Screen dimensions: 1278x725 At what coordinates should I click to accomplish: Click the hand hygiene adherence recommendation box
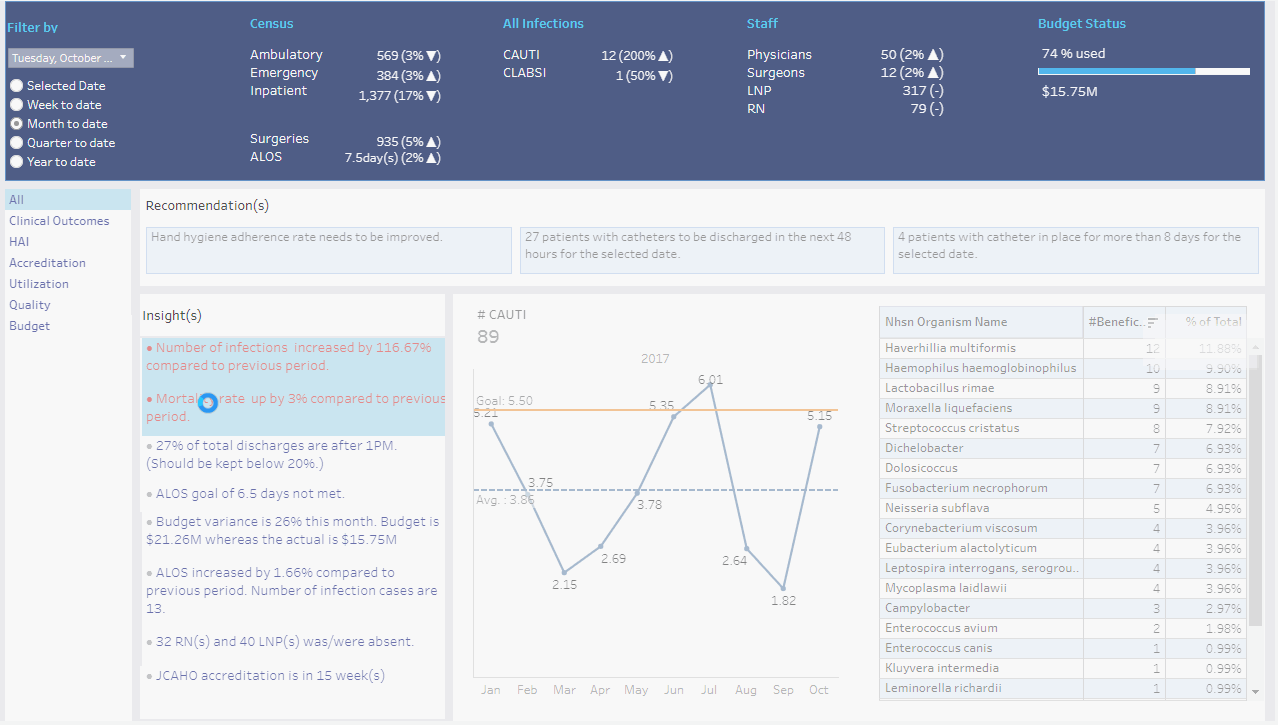coord(328,250)
